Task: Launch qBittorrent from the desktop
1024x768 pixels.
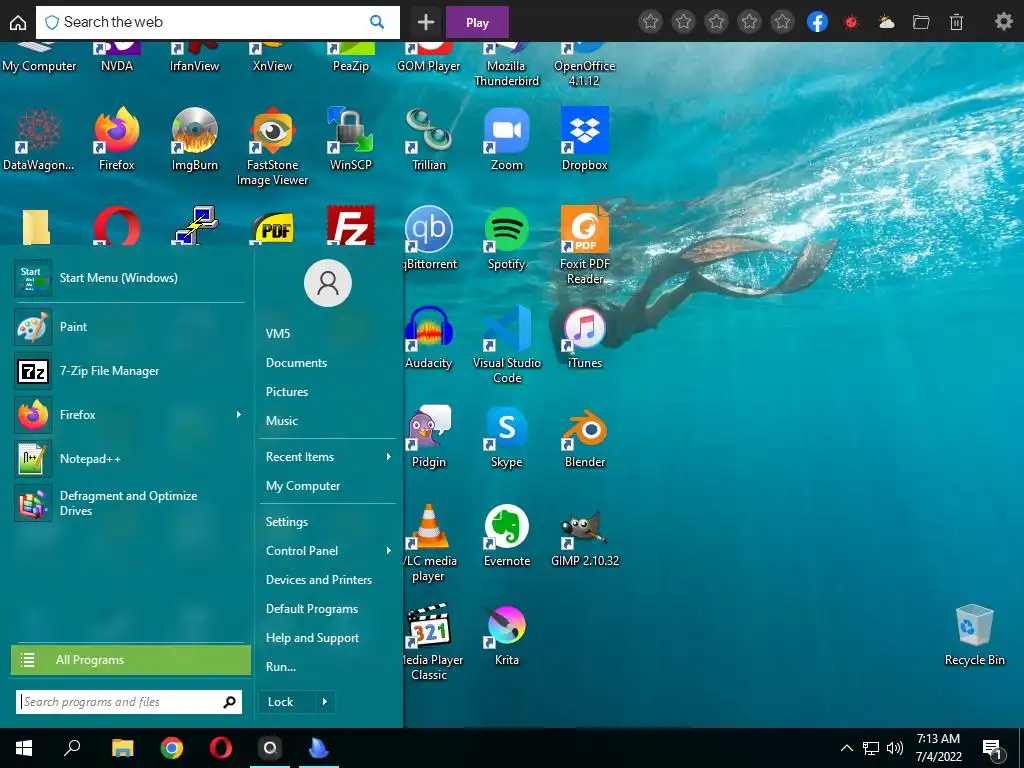Action: (430, 238)
